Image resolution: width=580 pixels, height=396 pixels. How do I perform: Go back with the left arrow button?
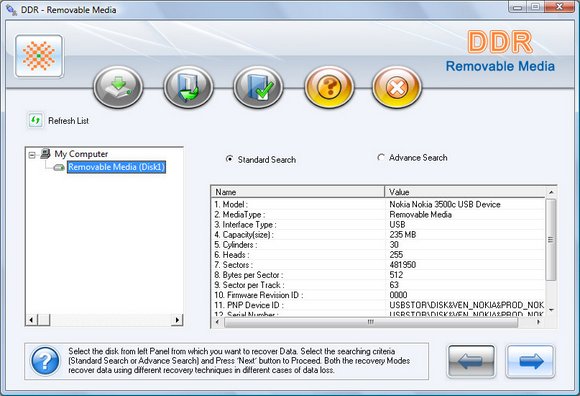(471, 361)
